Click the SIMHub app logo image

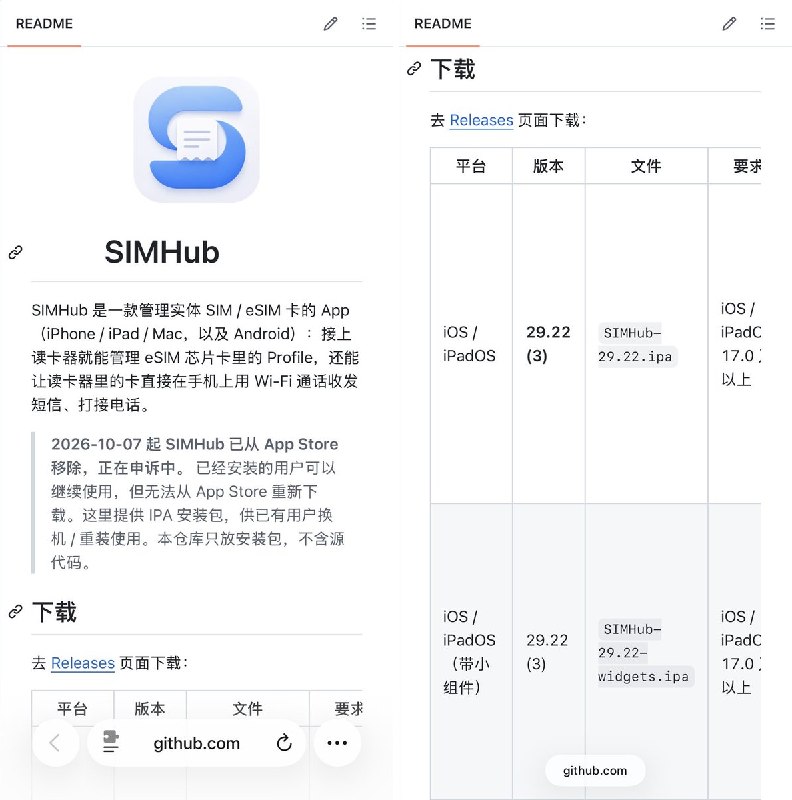pyautogui.click(x=196, y=139)
